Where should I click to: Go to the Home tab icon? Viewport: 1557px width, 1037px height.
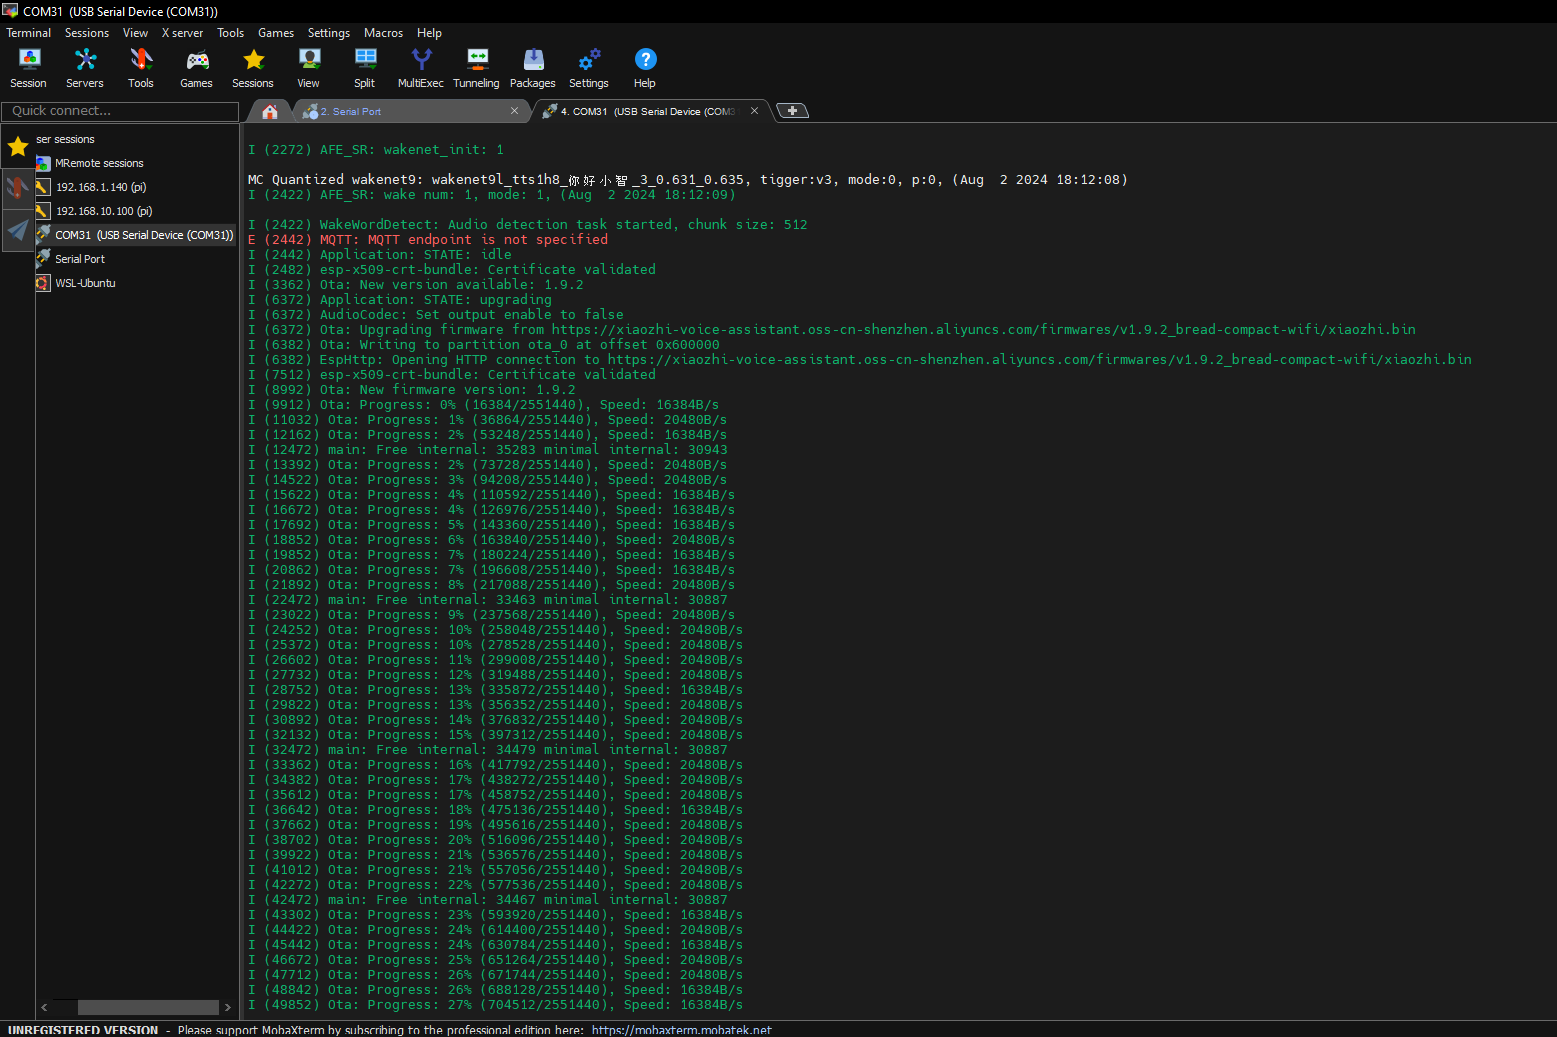270,111
